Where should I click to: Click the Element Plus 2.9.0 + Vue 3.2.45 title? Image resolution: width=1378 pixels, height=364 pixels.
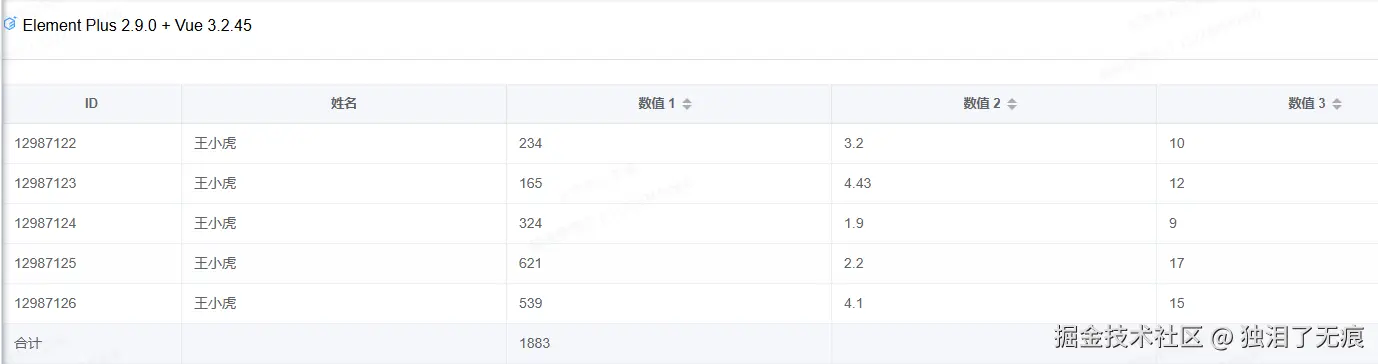(x=137, y=26)
